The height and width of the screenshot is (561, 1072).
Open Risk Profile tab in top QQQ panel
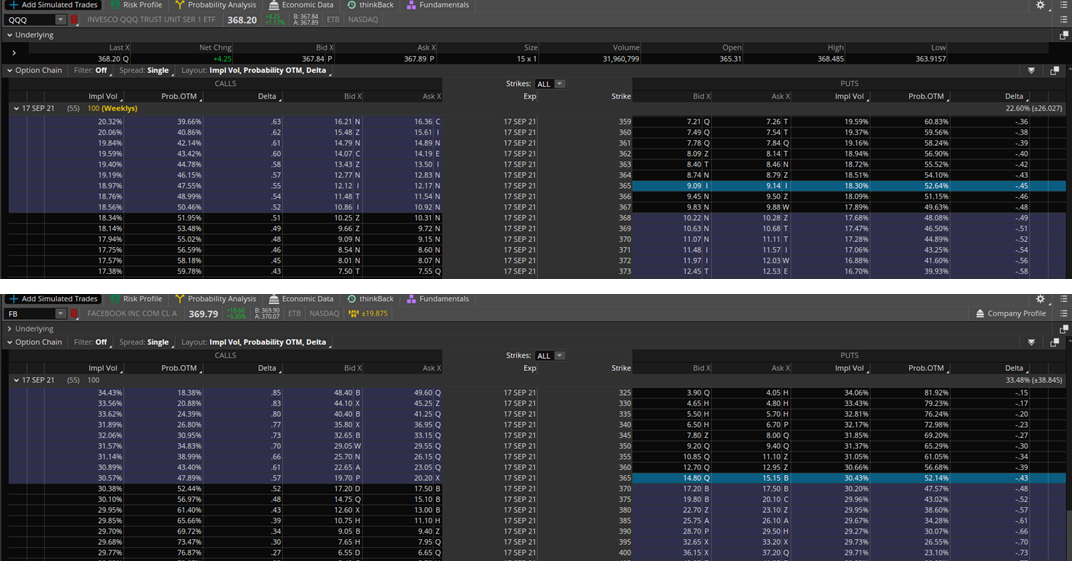[142, 5]
